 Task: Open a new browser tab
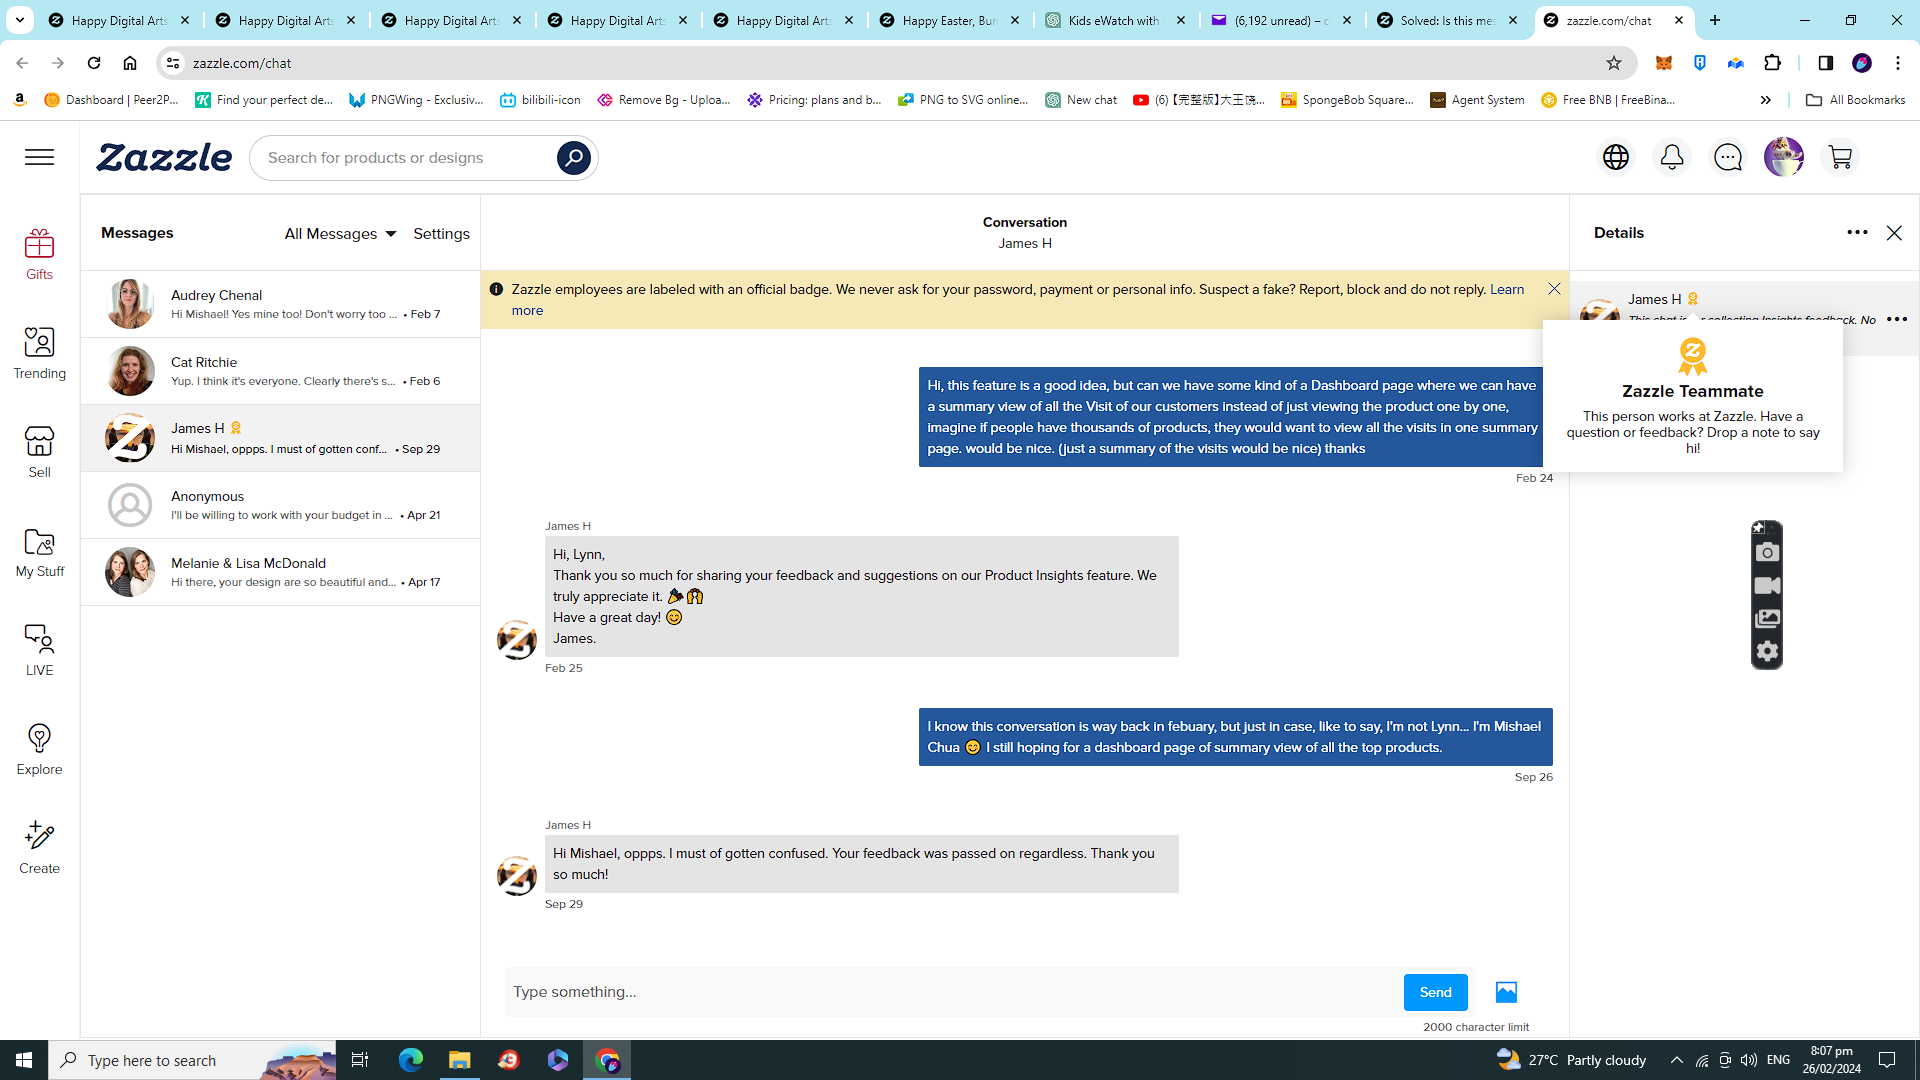1715,20
